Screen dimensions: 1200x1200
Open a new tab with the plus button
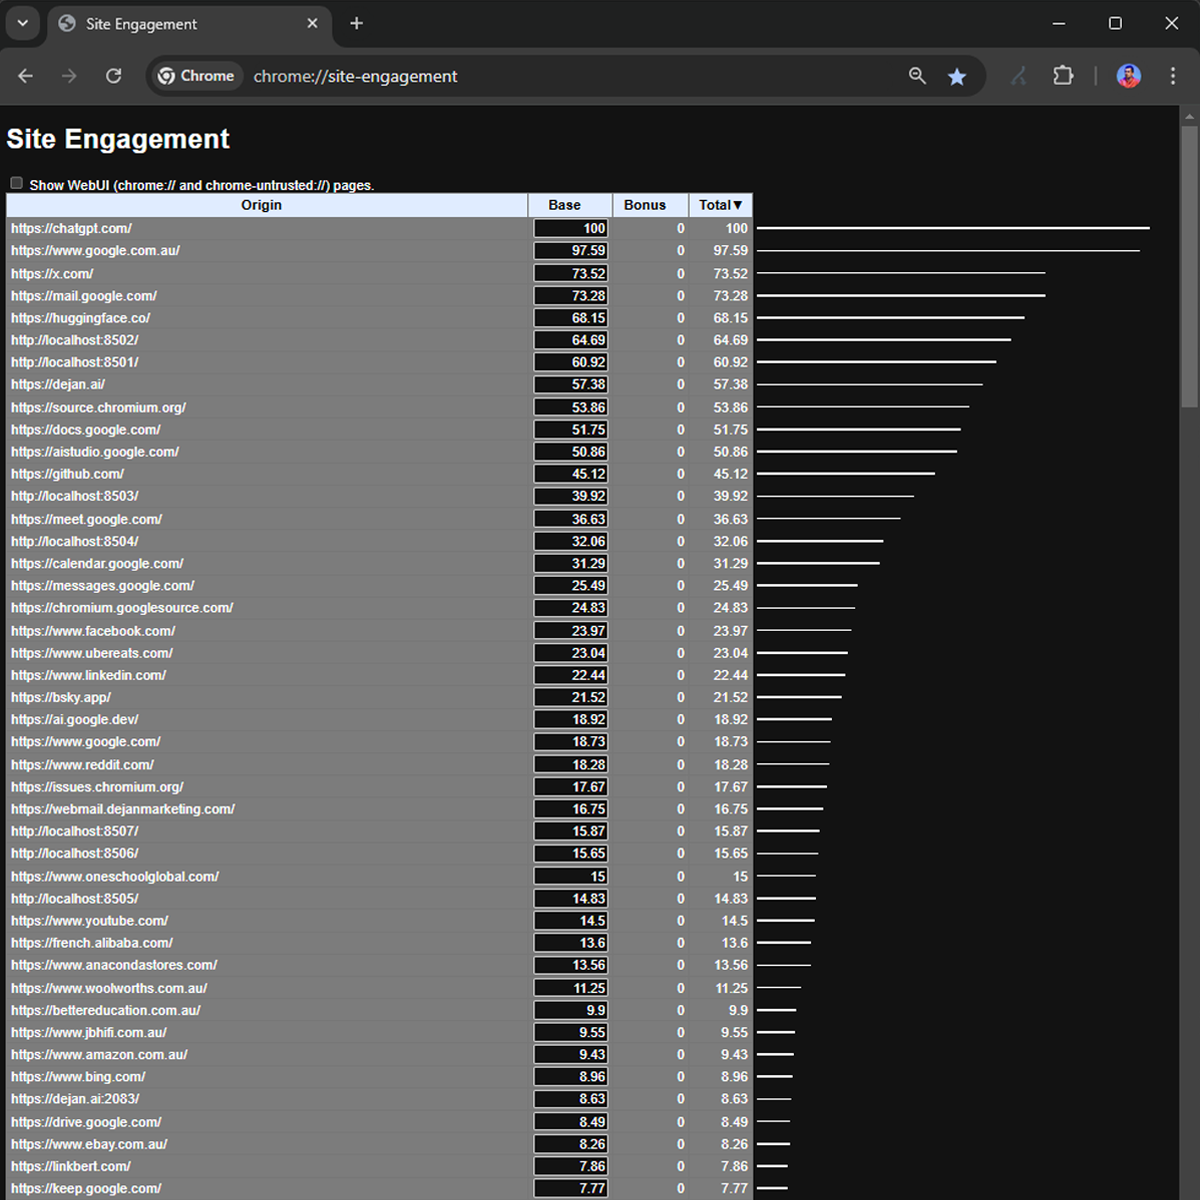pyautogui.click(x=356, y=23)
